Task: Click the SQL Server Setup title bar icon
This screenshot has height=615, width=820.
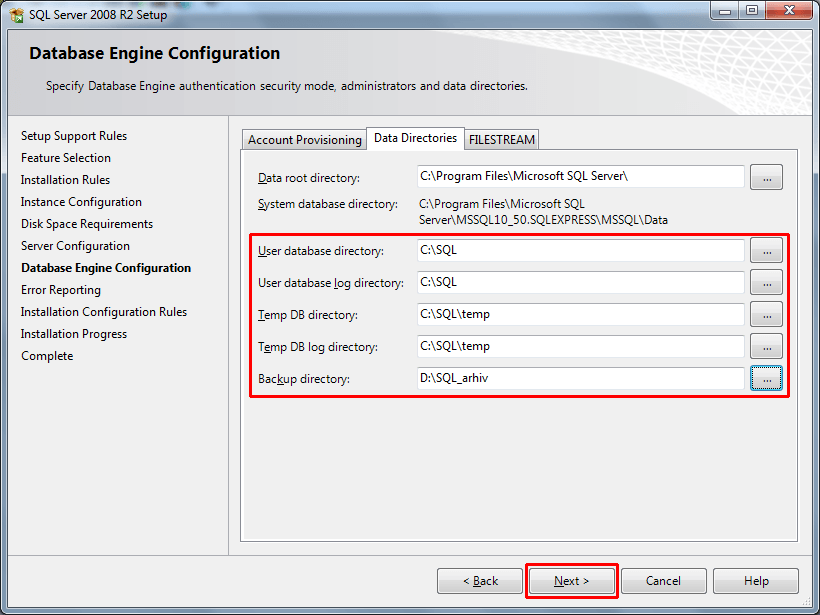Action: 17,15
